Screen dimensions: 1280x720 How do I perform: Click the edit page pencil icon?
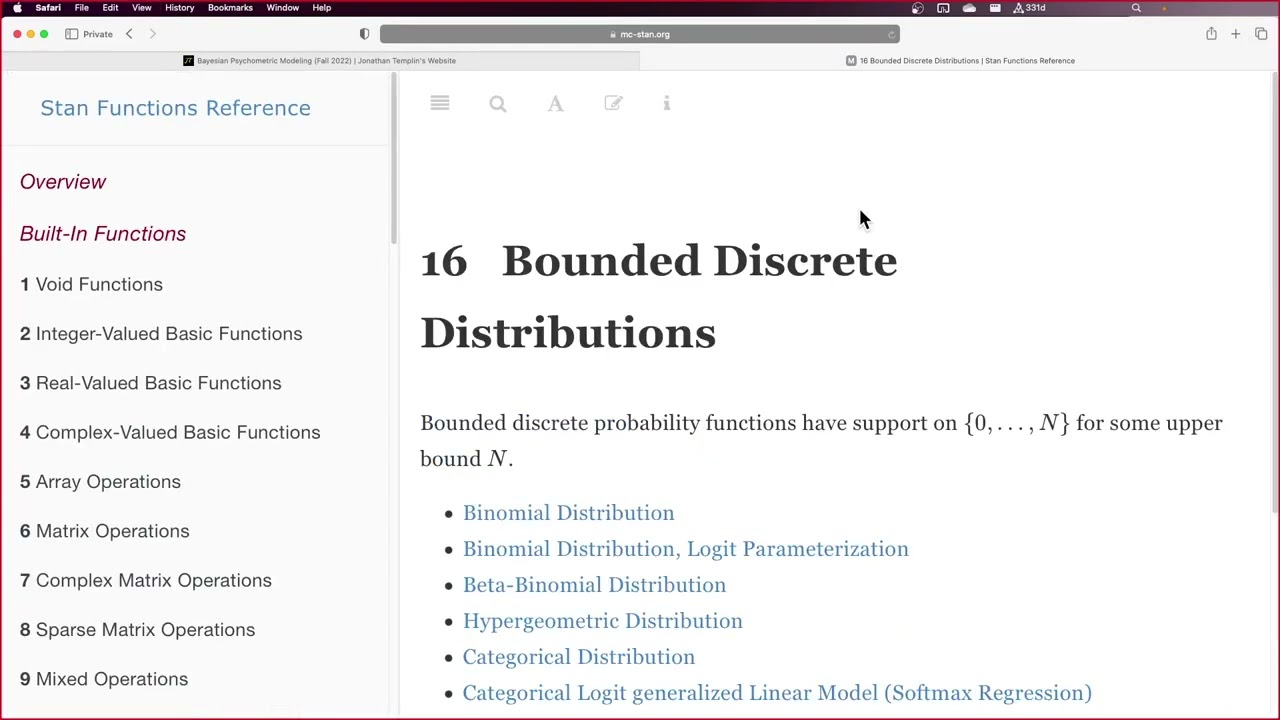pos(614,104)
